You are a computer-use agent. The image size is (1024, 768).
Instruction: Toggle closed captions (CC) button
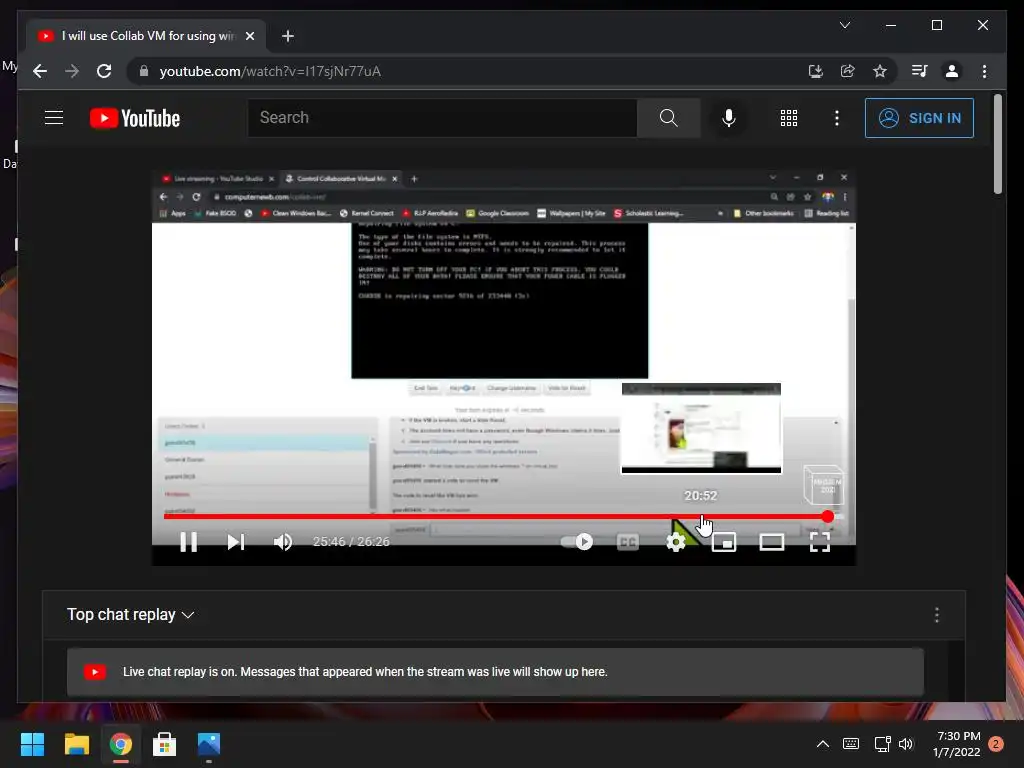coord(628,542)
